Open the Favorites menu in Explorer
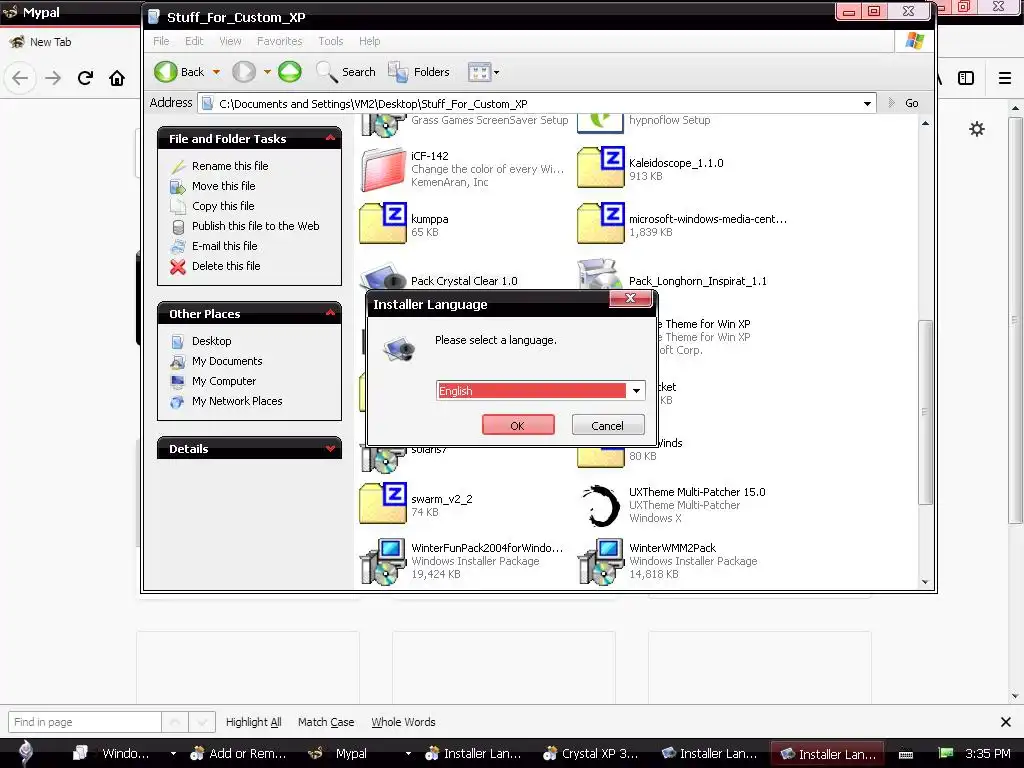 pos(280,41)
